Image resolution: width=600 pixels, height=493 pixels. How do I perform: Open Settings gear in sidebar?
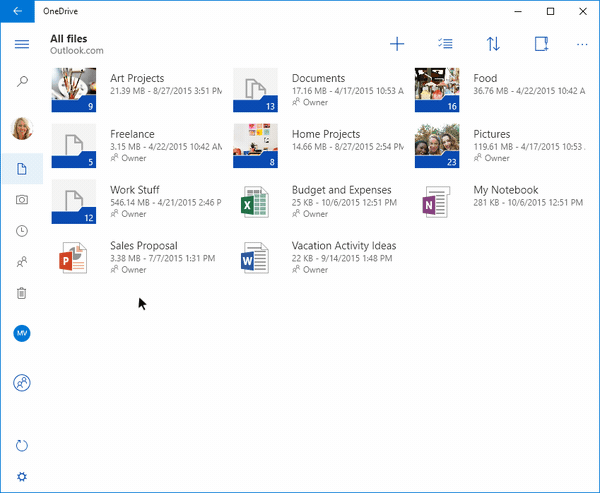[21, 476]
